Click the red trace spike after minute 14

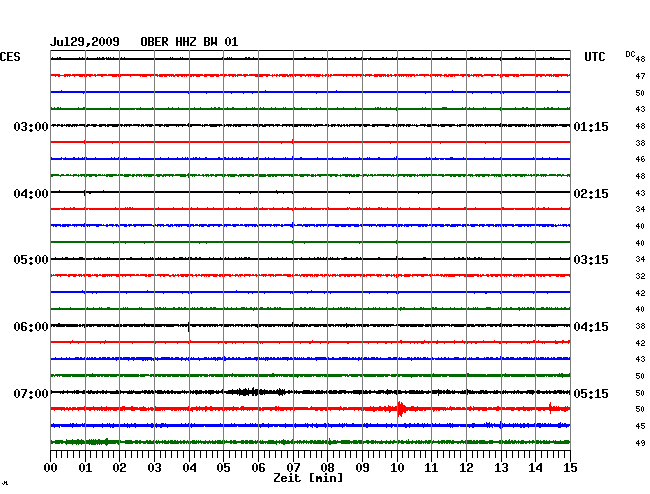tap(550, 408)
